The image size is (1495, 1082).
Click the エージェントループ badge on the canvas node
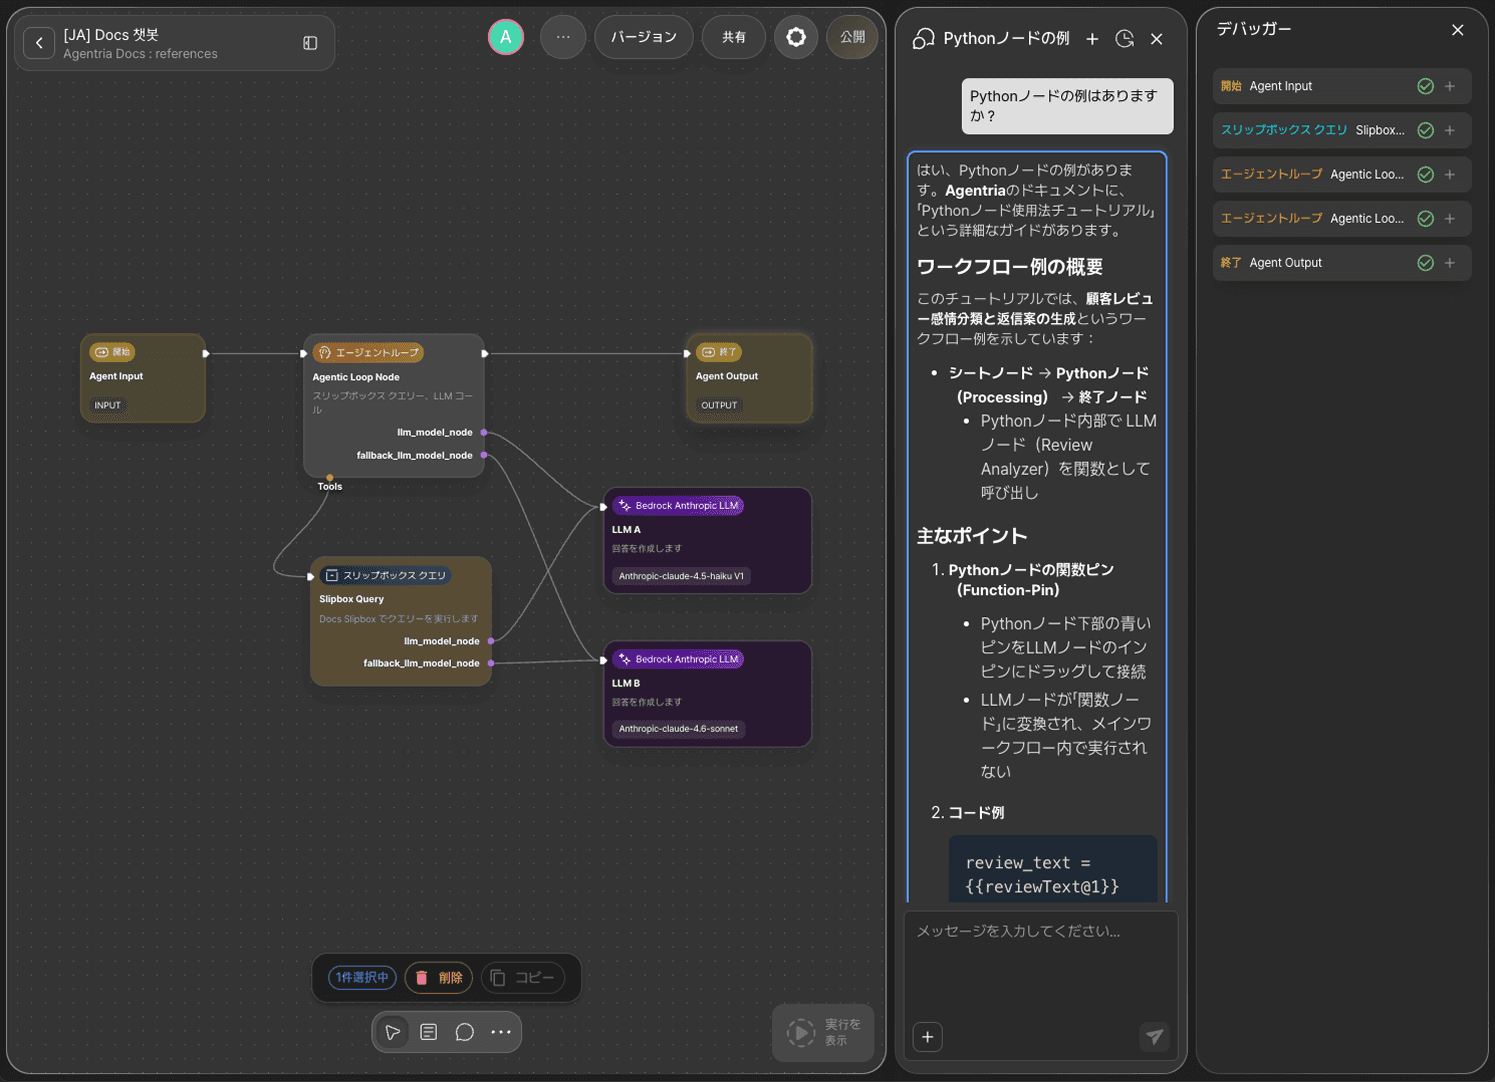pyautogui.click(x=368, y=353)
